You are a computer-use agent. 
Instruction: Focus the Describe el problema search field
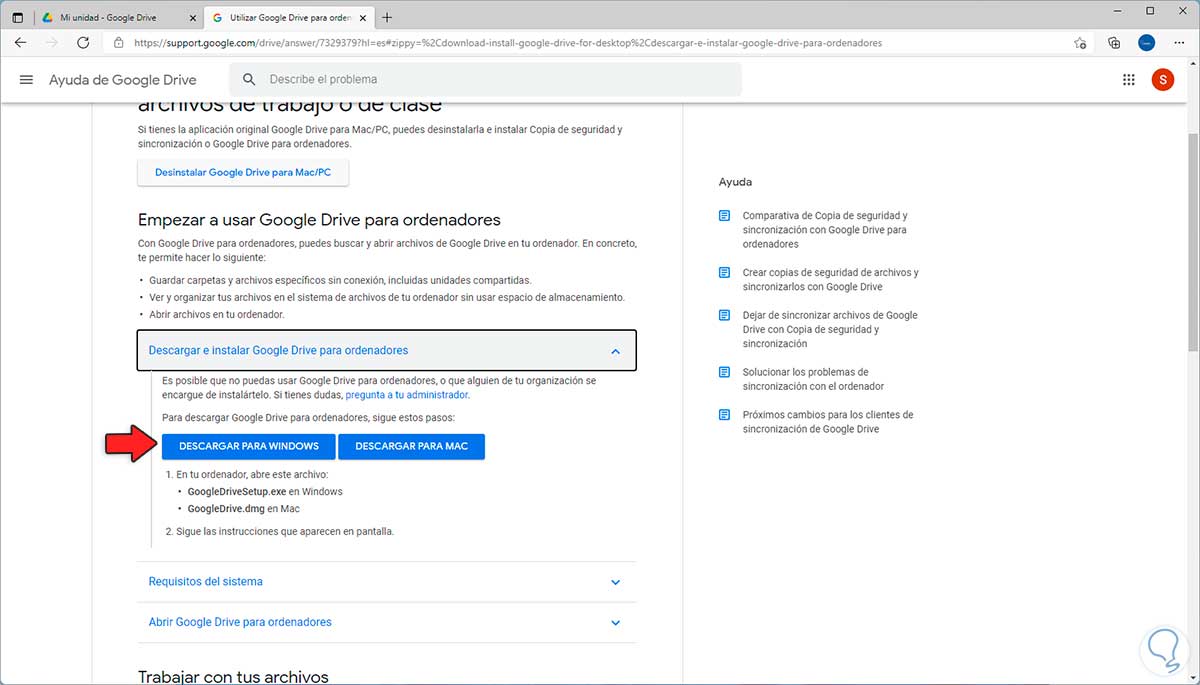coord(485,79)
